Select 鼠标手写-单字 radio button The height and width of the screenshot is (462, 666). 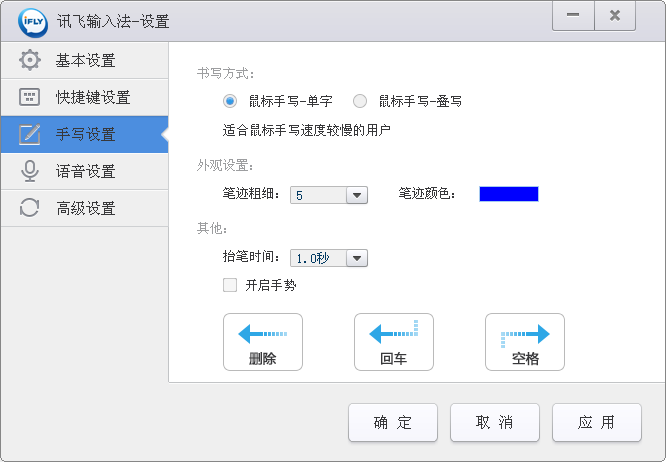(x=230, y=101)
